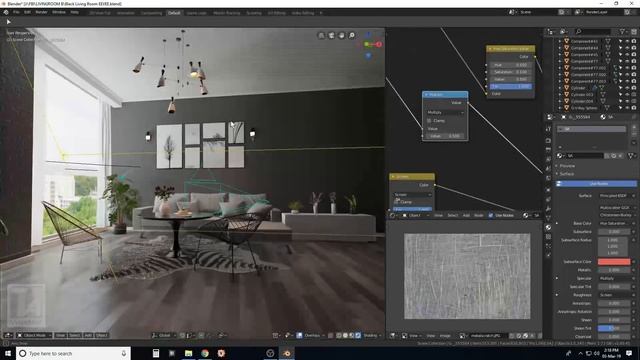Open the Material properties tab icon
Image resolution: width=640 pixels, height=360 pixels.
548,227
